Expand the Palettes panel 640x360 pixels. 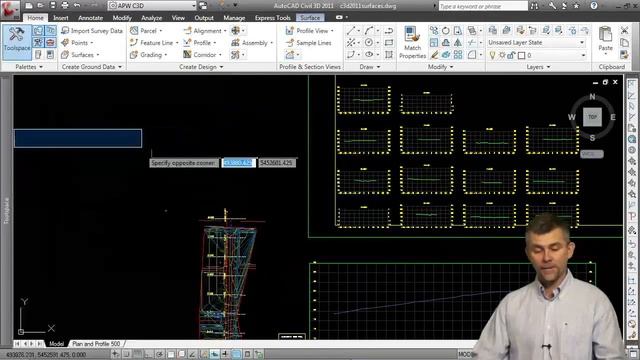click(29, 67)
